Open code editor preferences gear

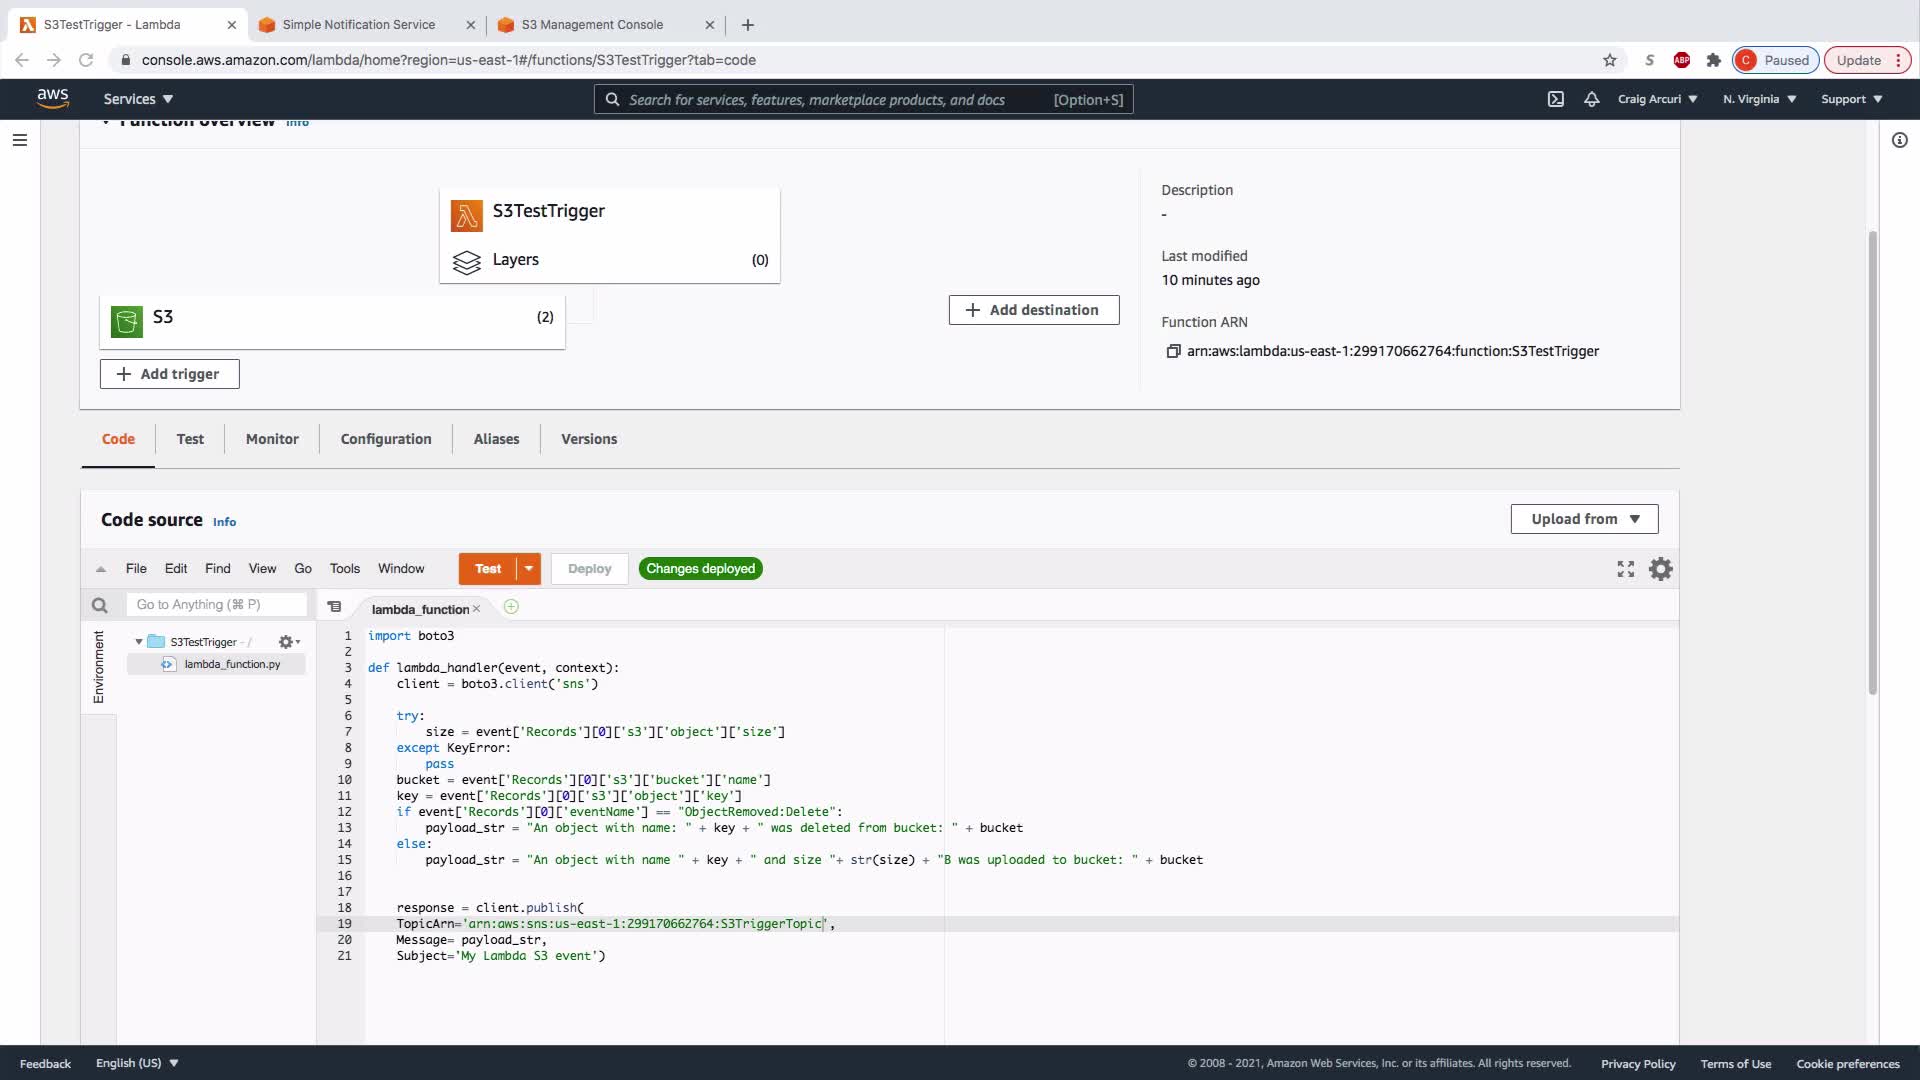[x=1660, y=569]
